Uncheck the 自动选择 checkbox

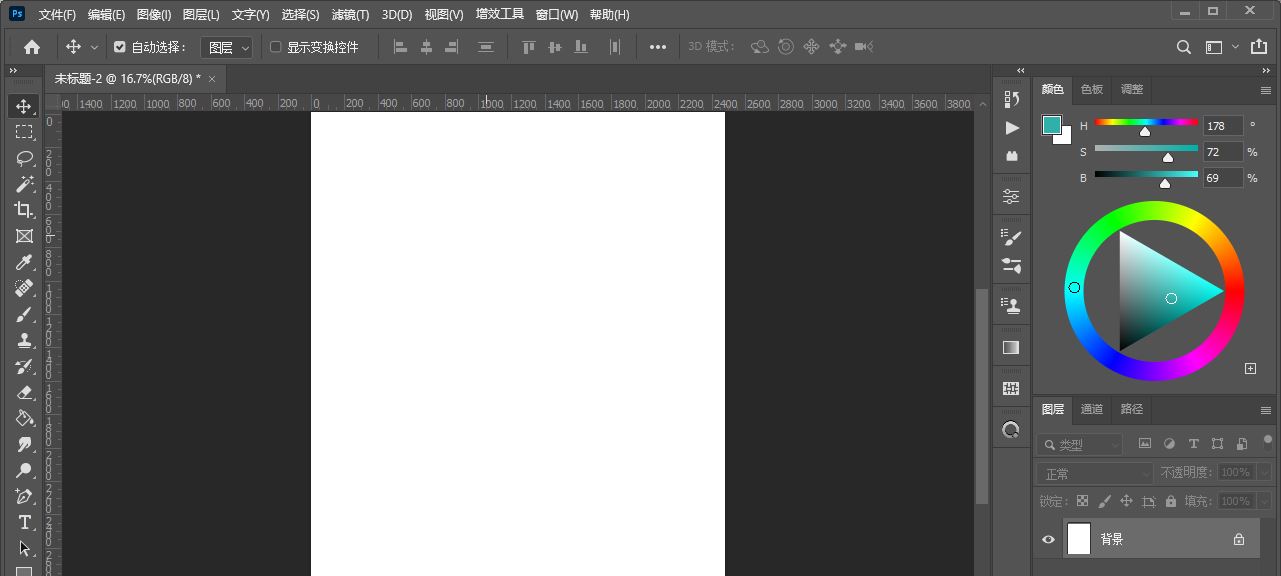click(x=120, y=47)
